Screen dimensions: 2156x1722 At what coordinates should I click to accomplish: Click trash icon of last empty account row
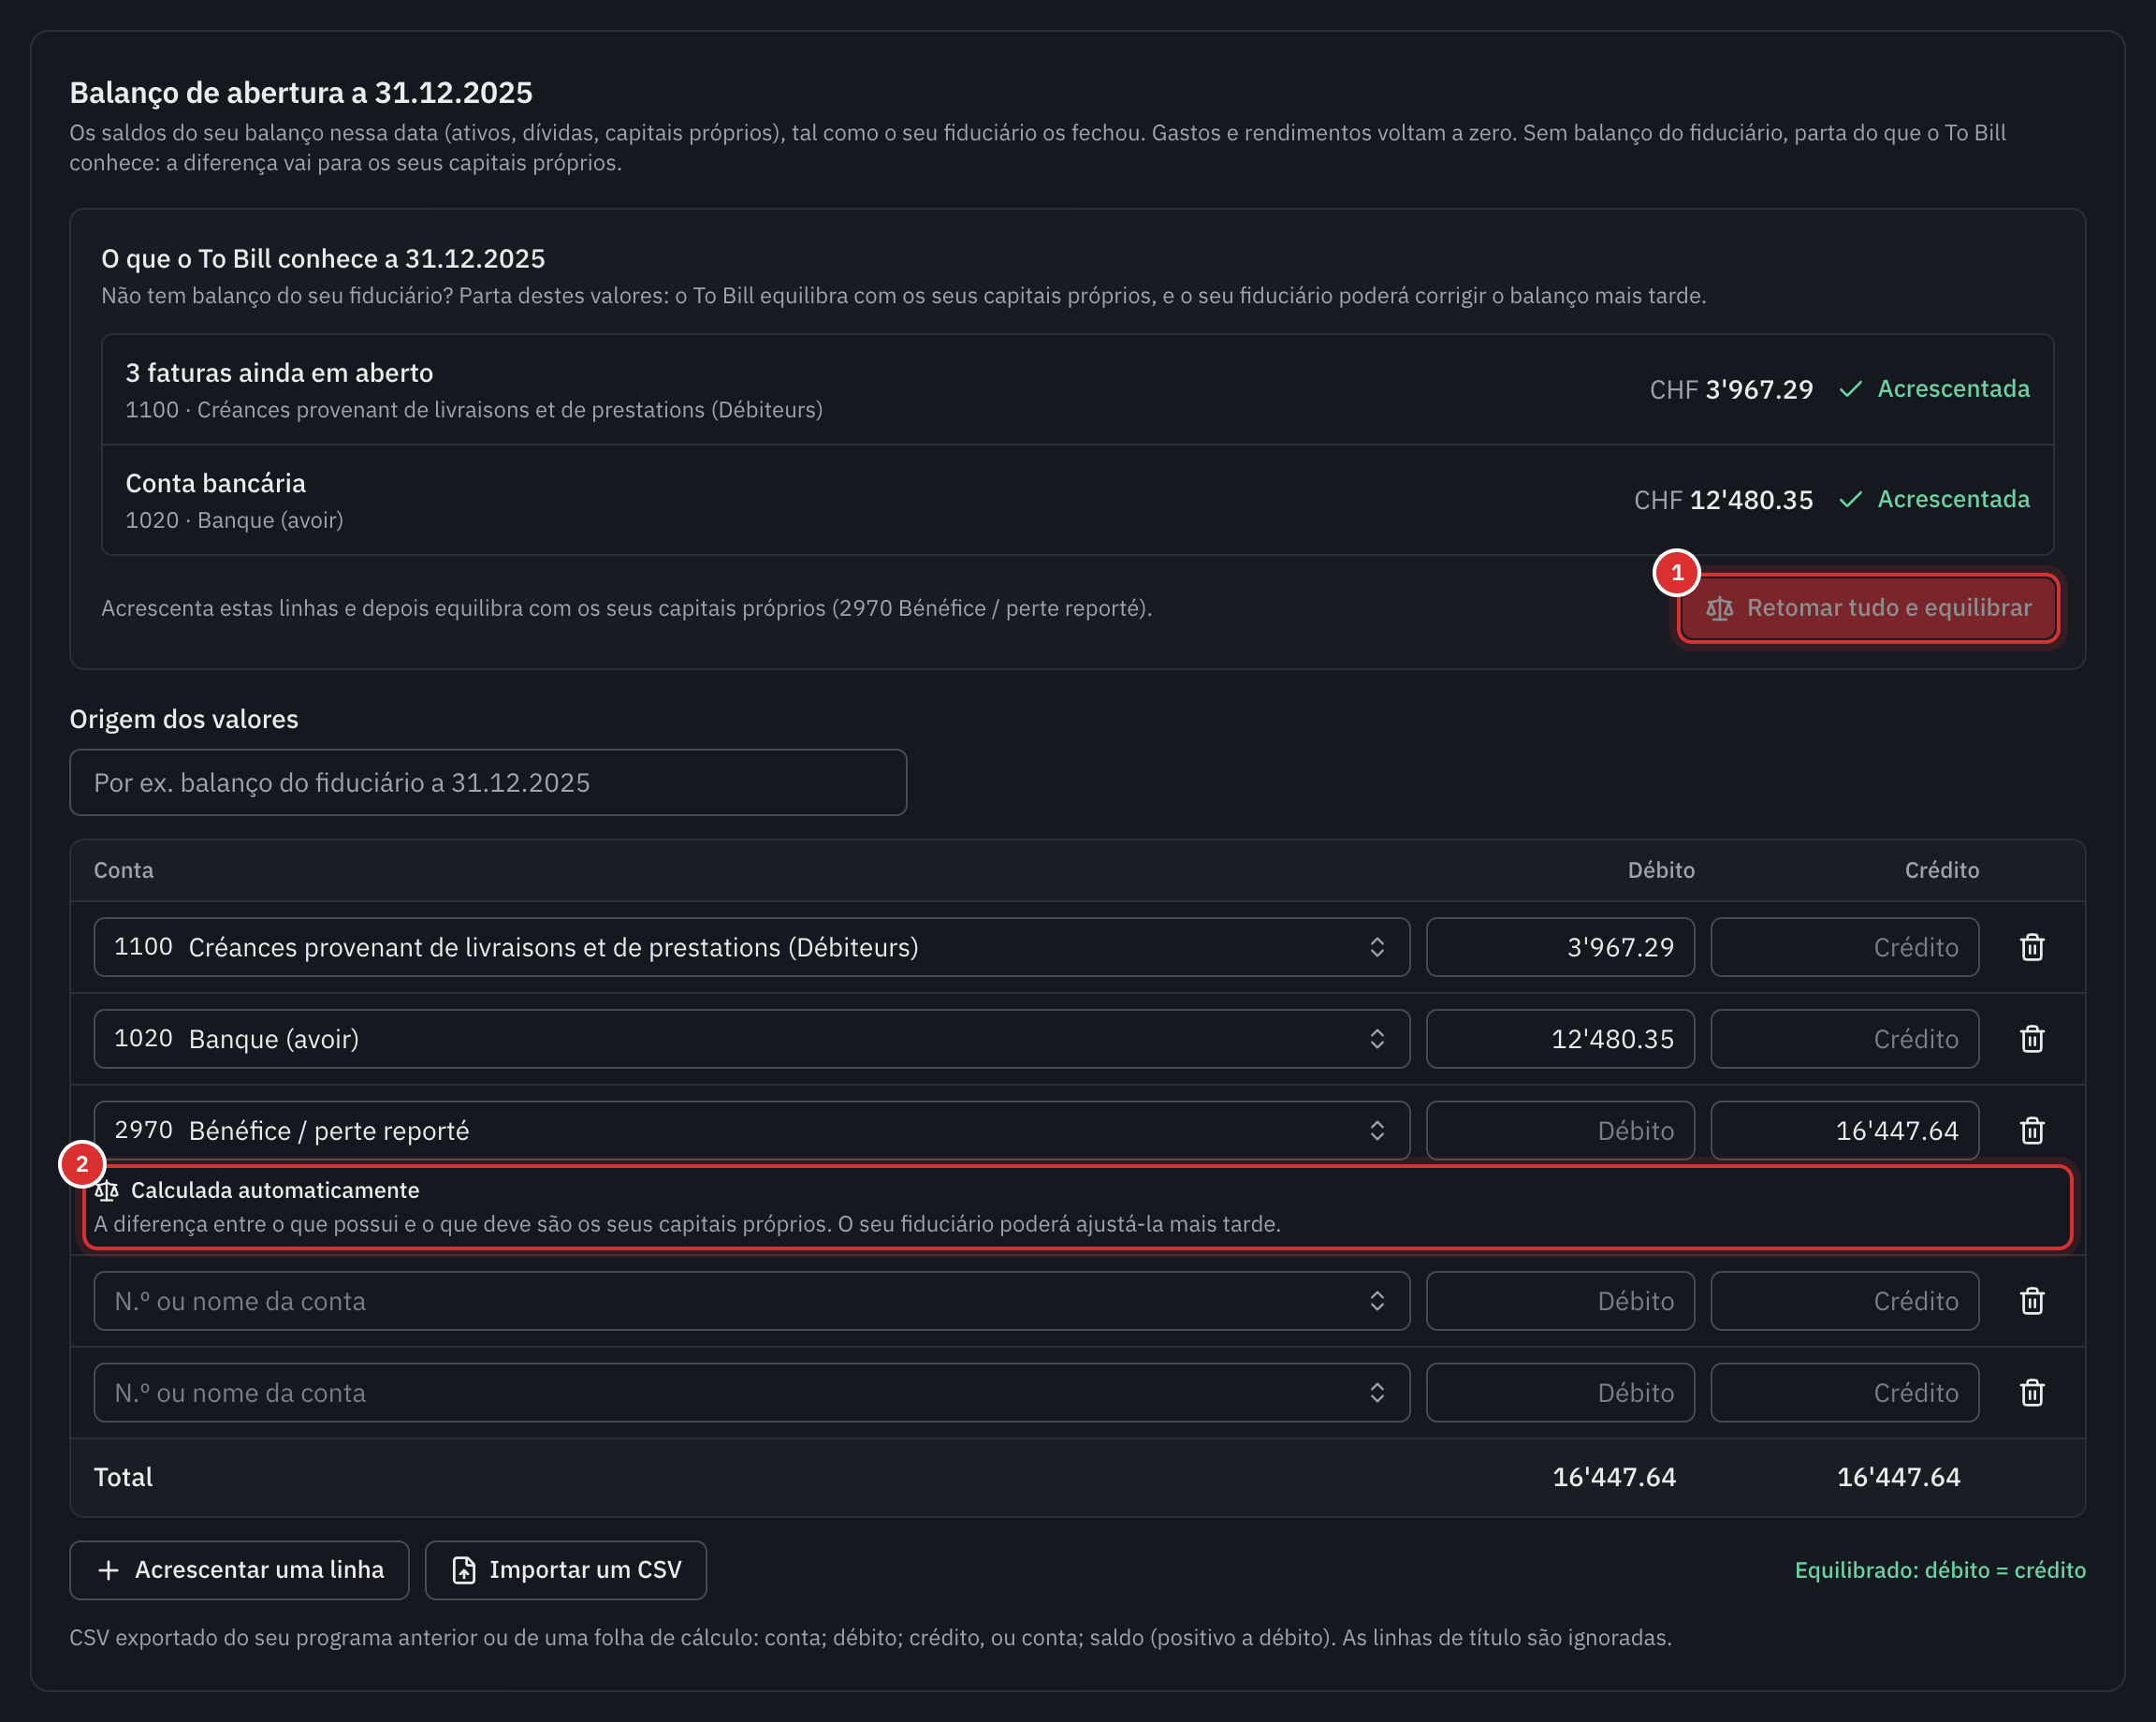point(2031,1393)
